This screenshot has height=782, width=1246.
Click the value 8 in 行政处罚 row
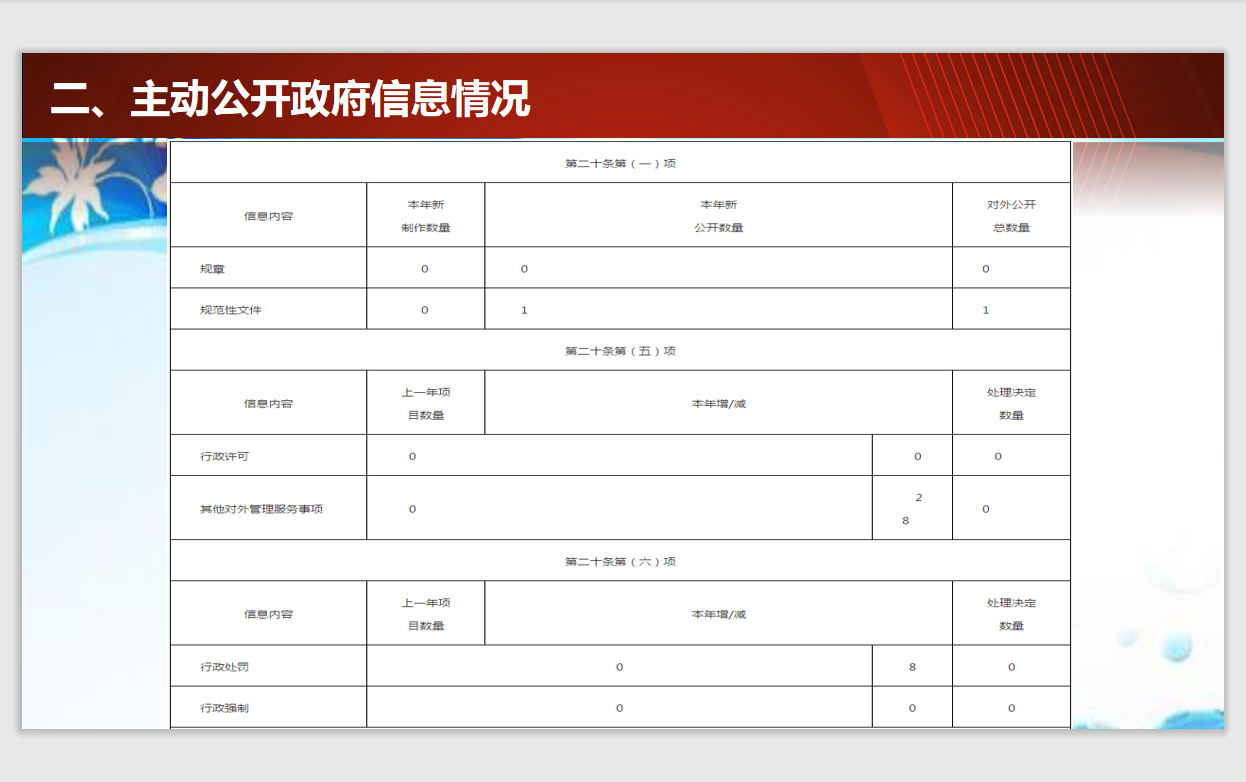point(912,667)
